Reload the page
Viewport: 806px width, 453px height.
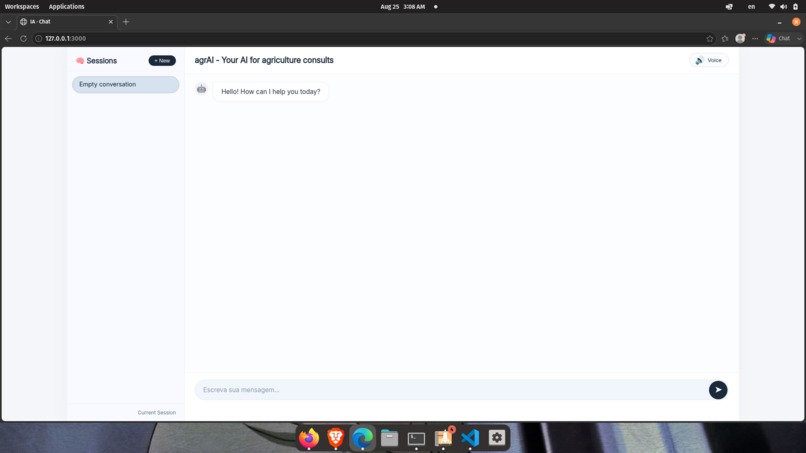click(23, 39)
